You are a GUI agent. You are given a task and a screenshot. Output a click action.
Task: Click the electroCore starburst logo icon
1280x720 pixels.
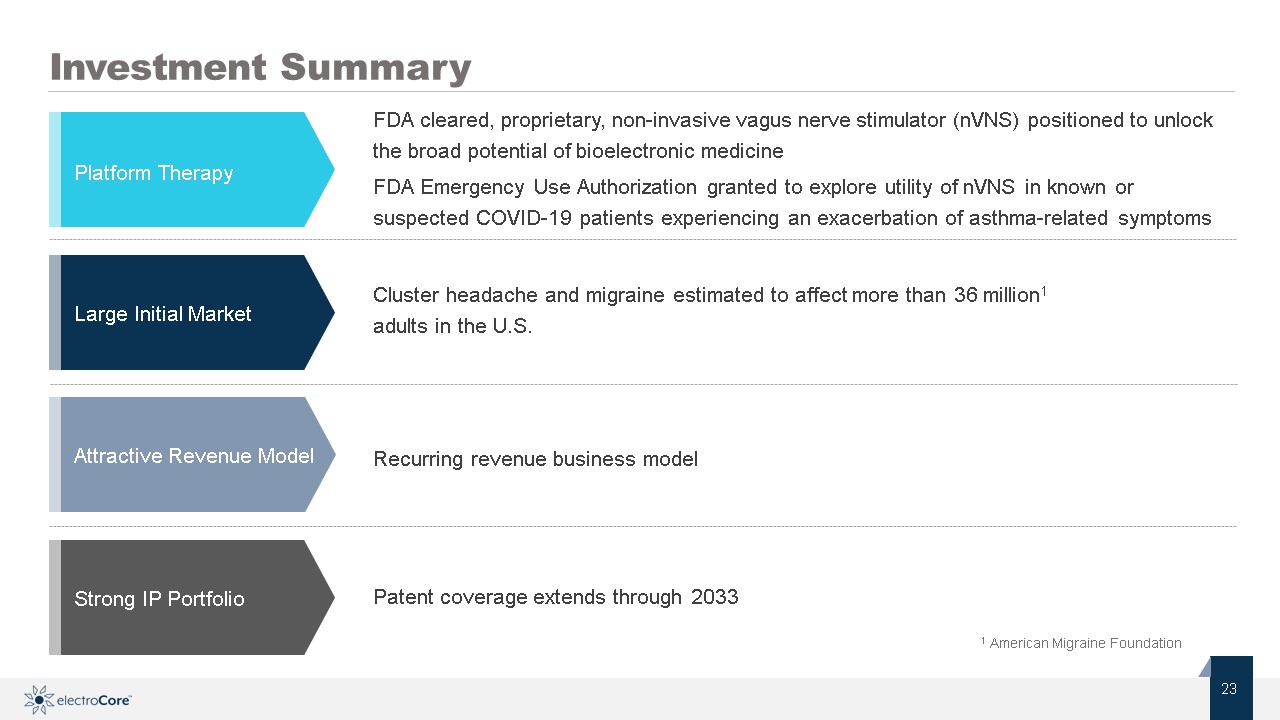39,700
